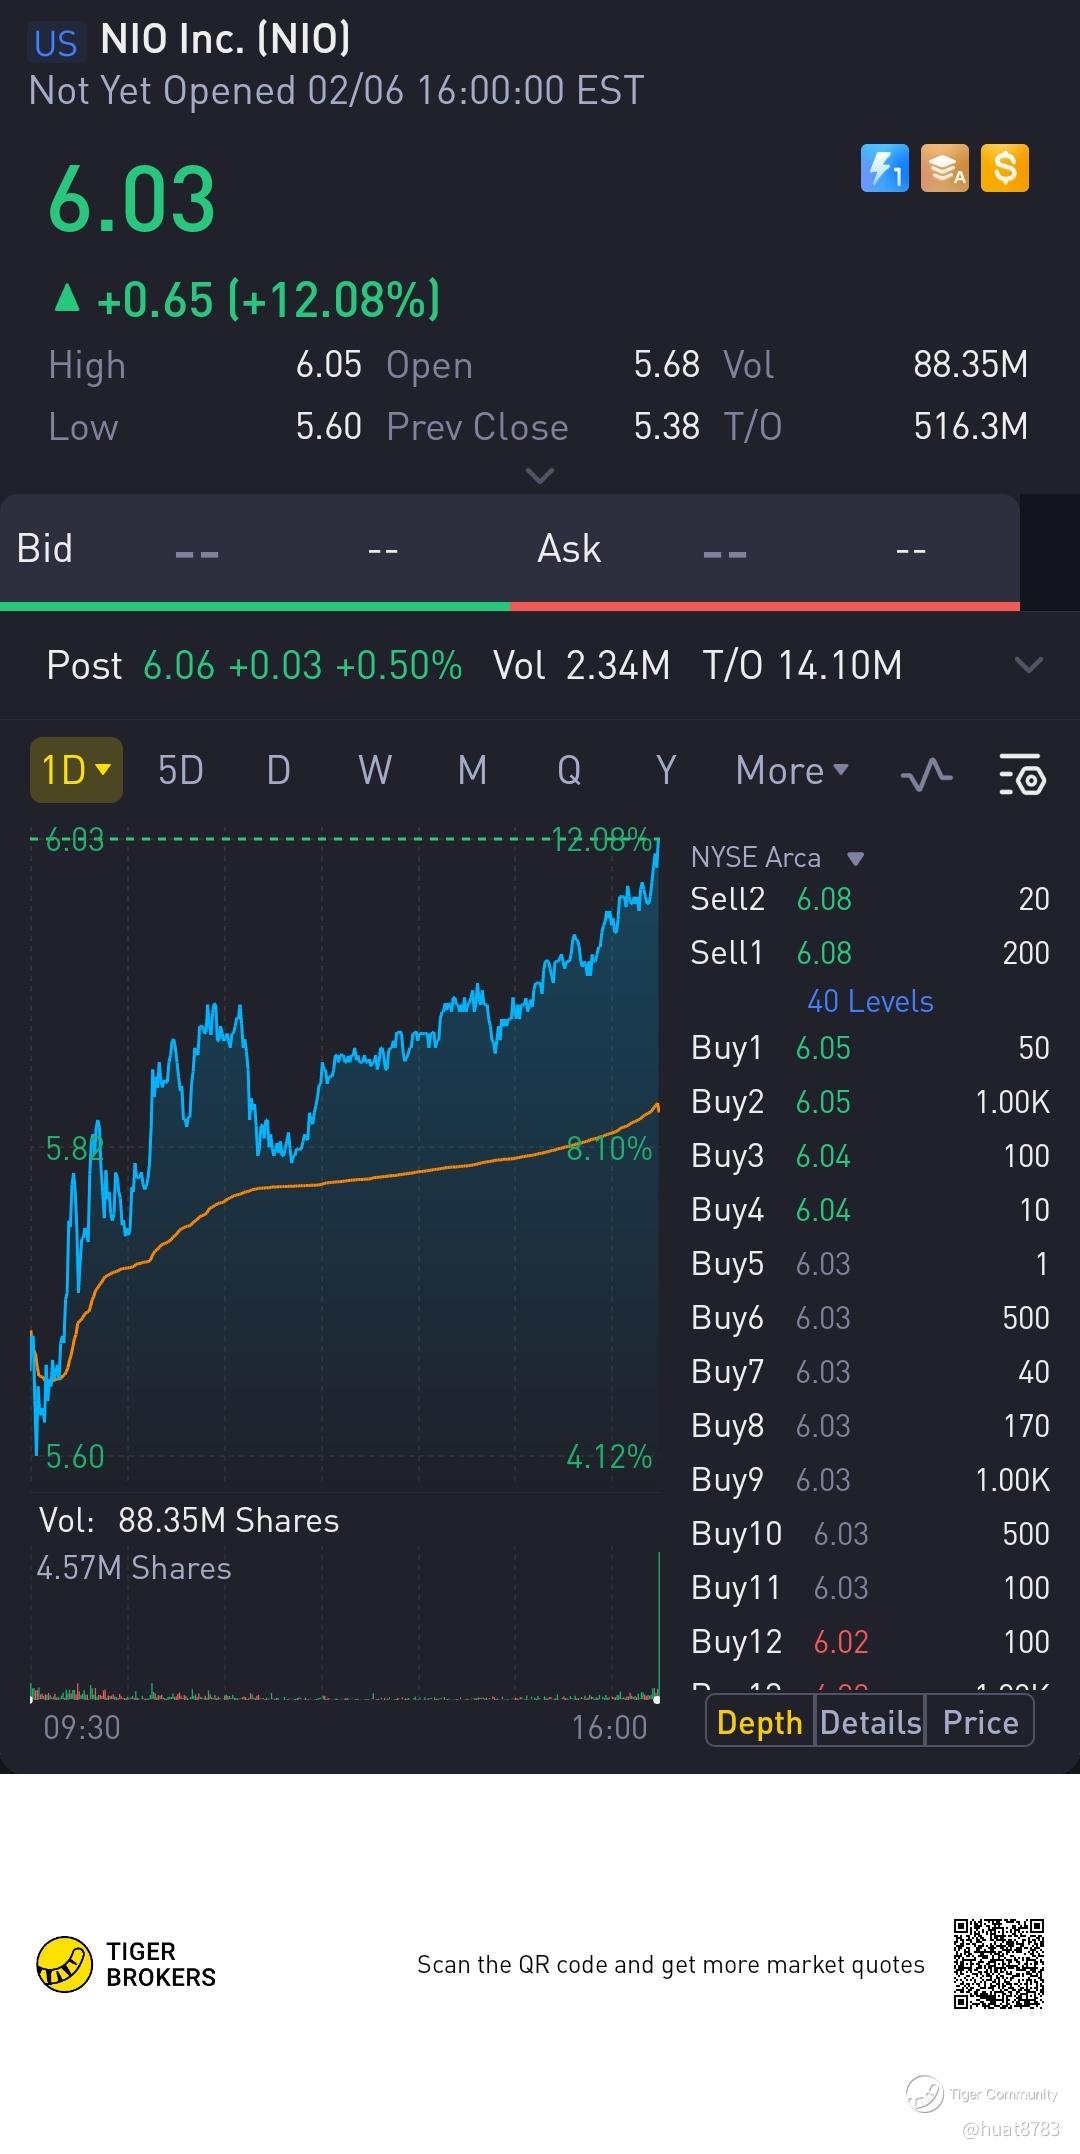Open the 1D timeframe dropdown
Screen dimensions: 1080x2154
pyautogui.click(x=76, y=770)
